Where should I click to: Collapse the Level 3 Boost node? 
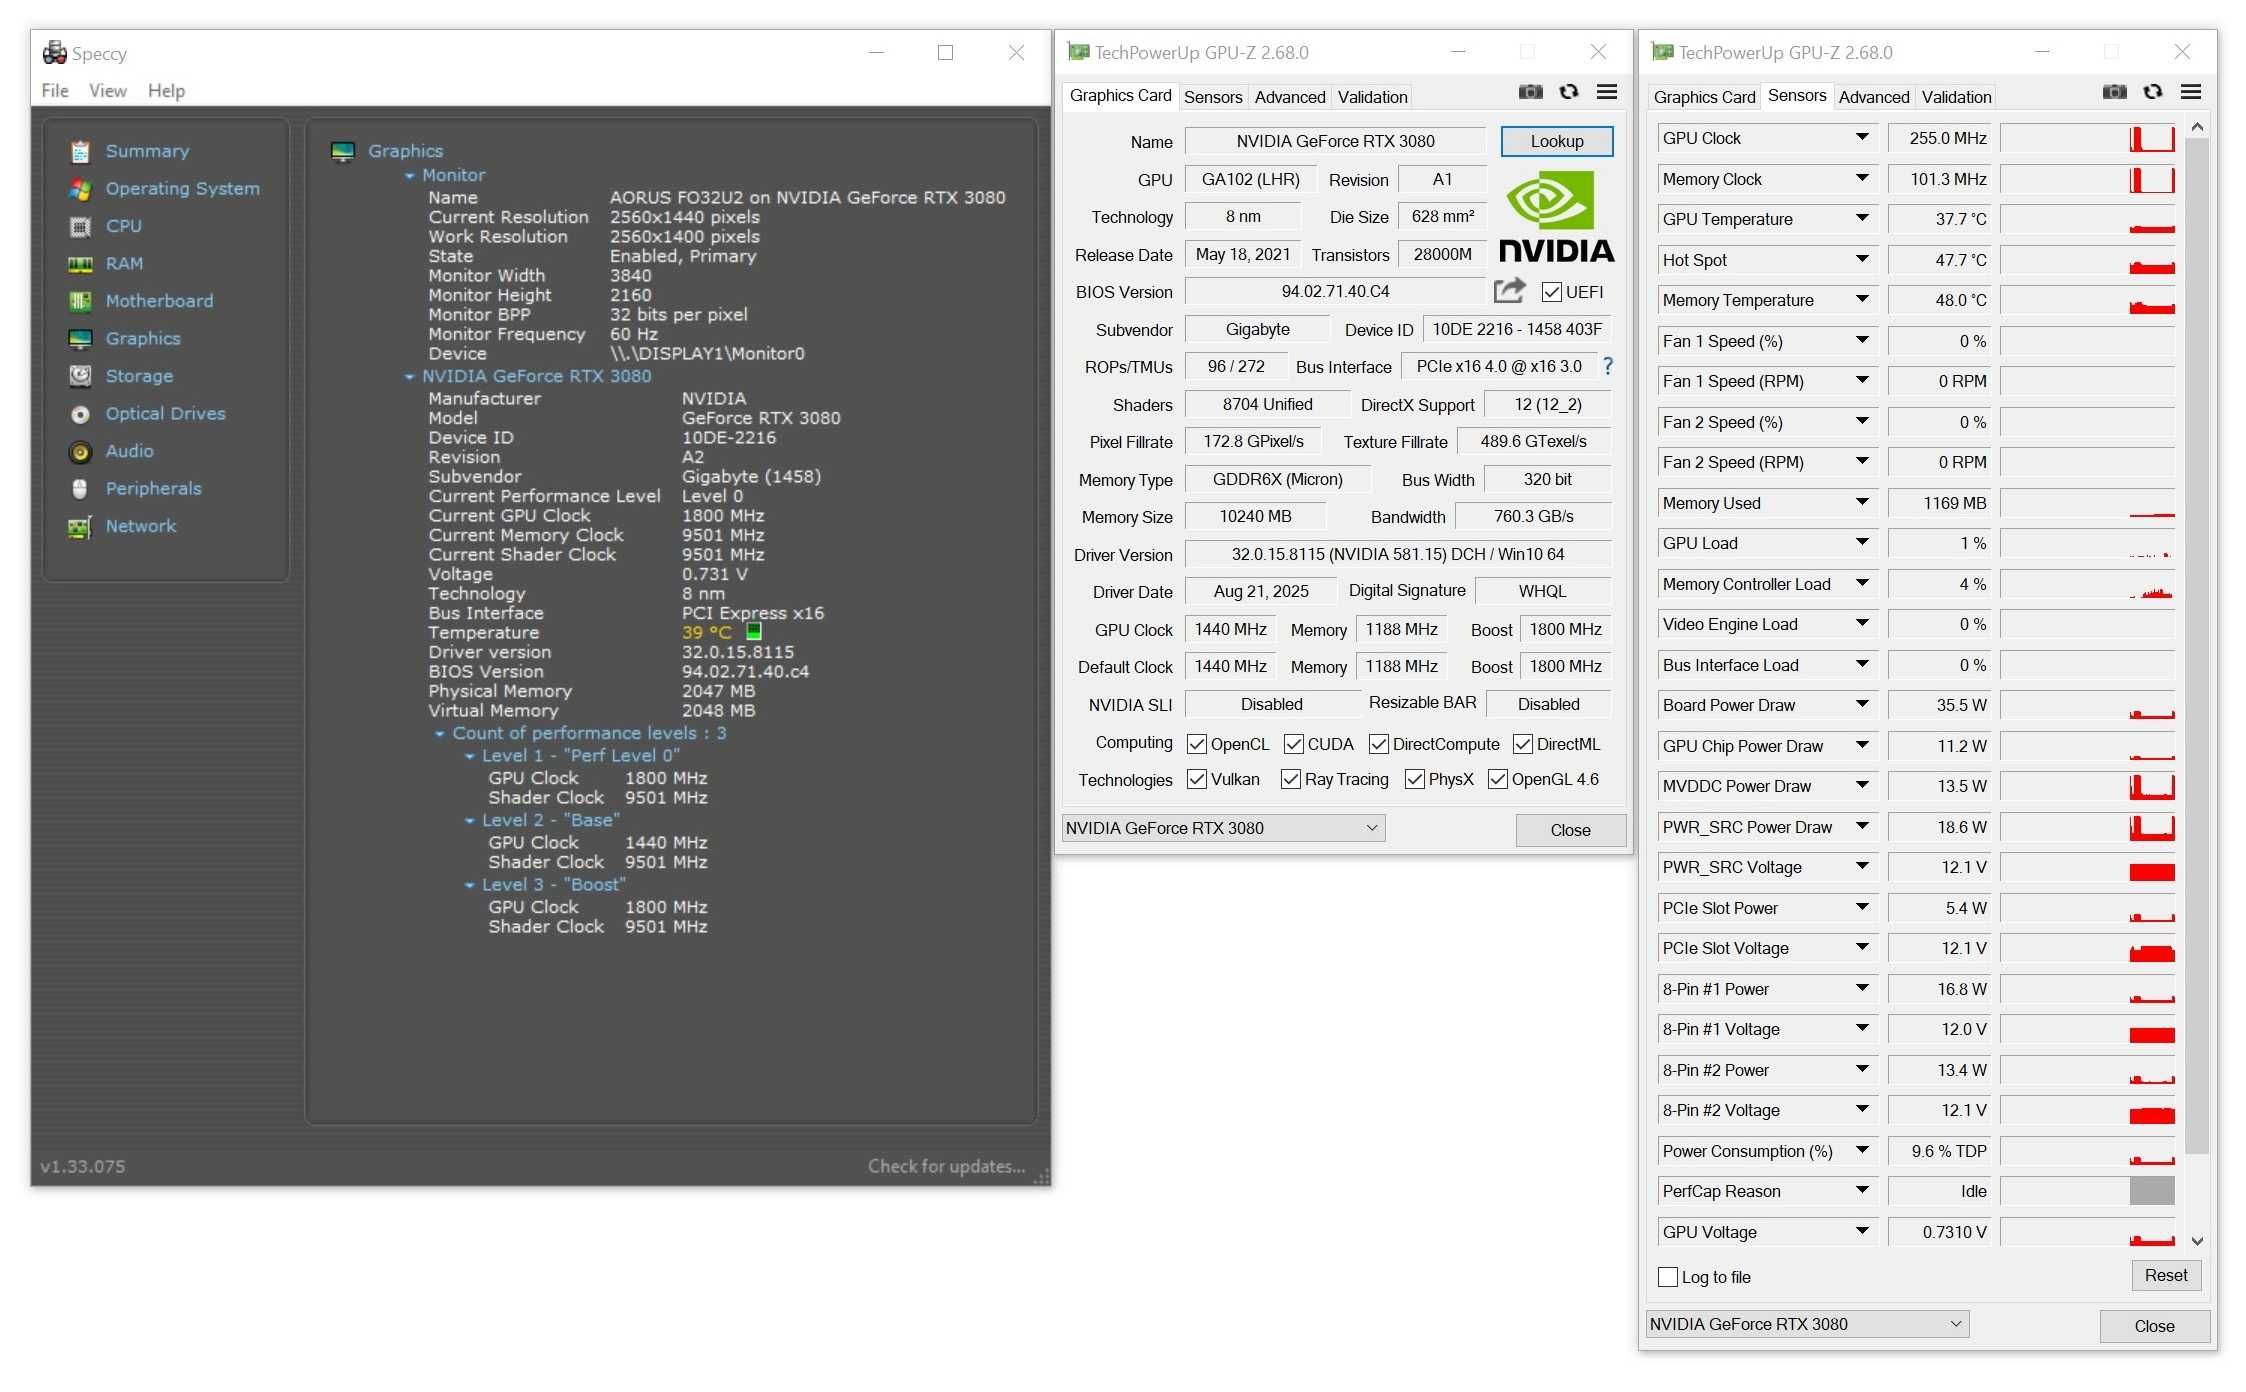click(x=469, y=886)
